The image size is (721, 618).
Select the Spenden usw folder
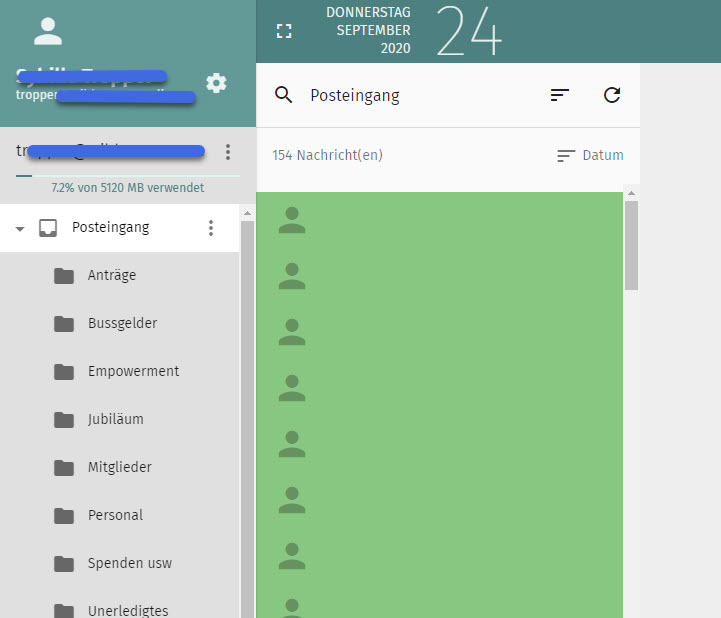click(129, 563)
